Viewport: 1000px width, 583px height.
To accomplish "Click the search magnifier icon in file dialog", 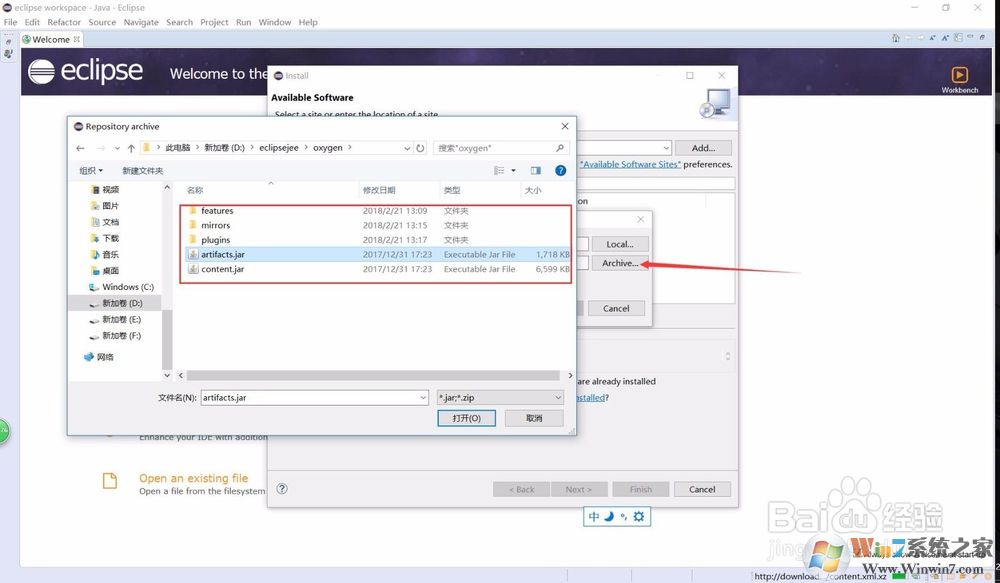I will coord(559,148).
